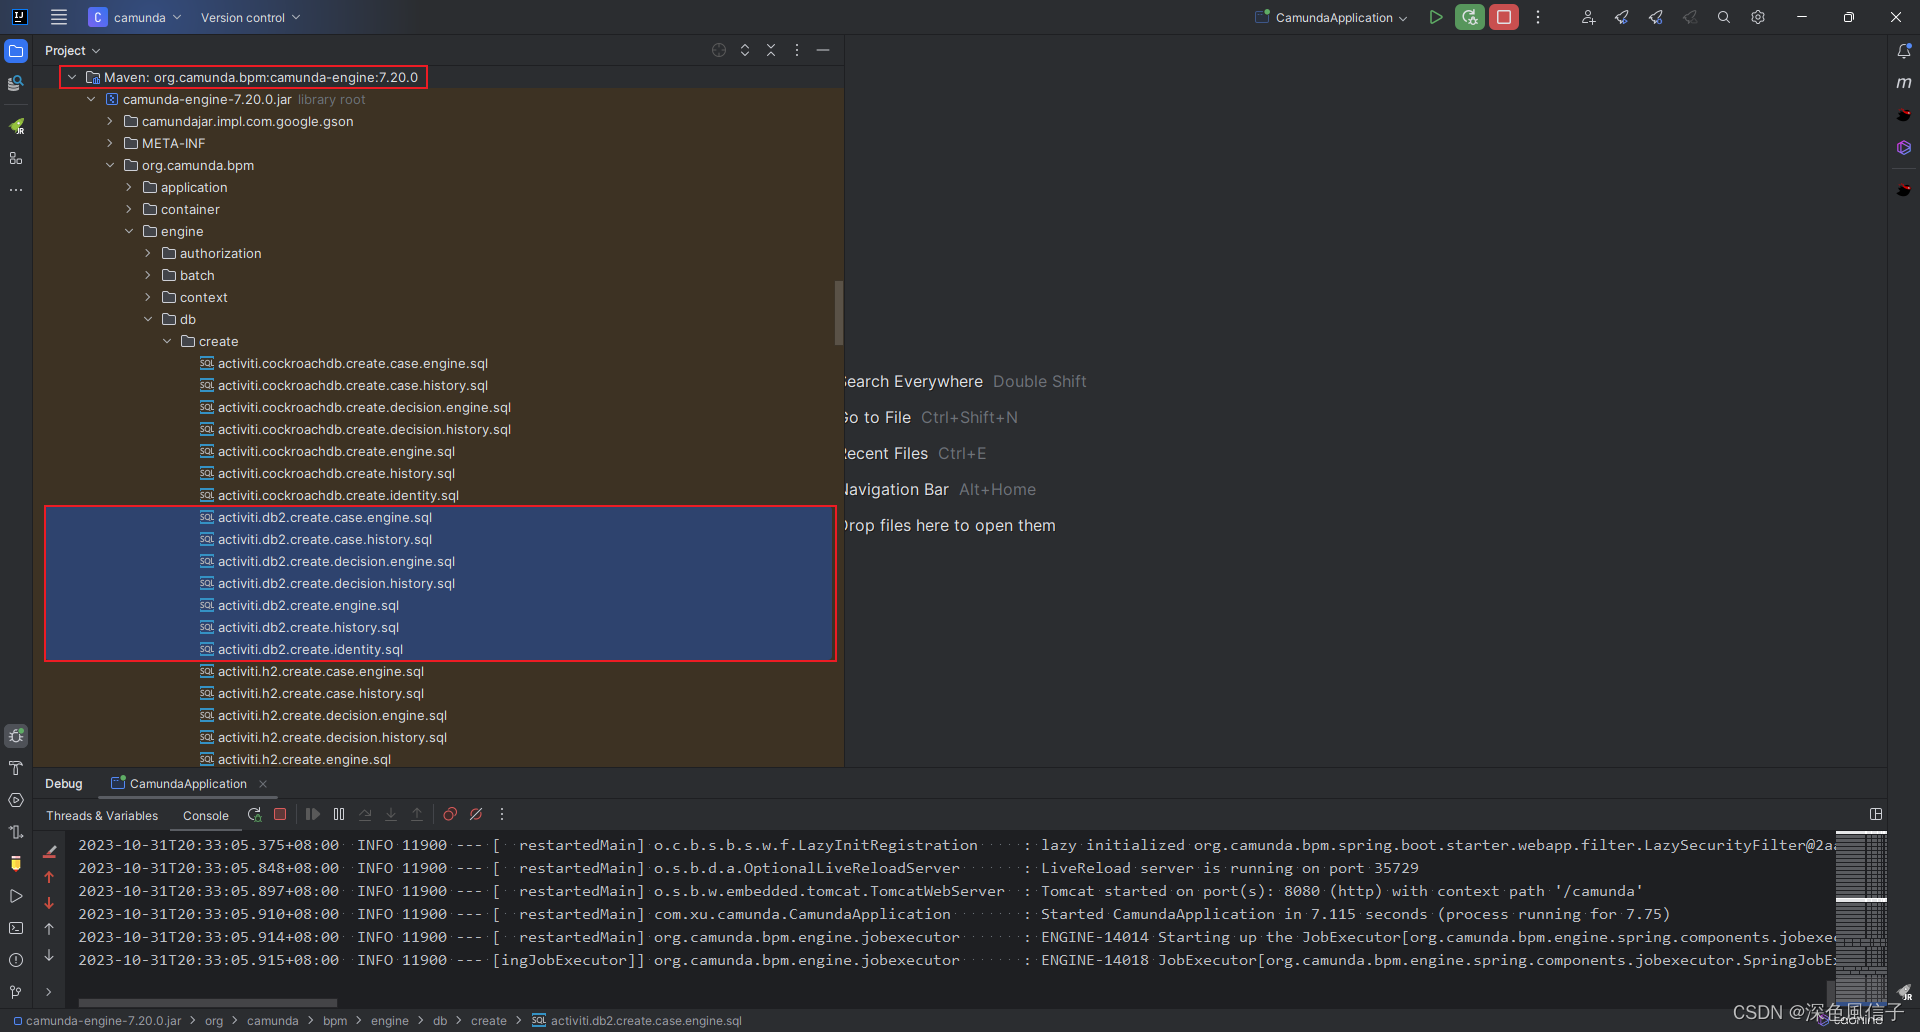The height and width of the screenshot is (1032, 1920).
Task: Toggle debug layout settings icon
Action: click(1876, 814)
